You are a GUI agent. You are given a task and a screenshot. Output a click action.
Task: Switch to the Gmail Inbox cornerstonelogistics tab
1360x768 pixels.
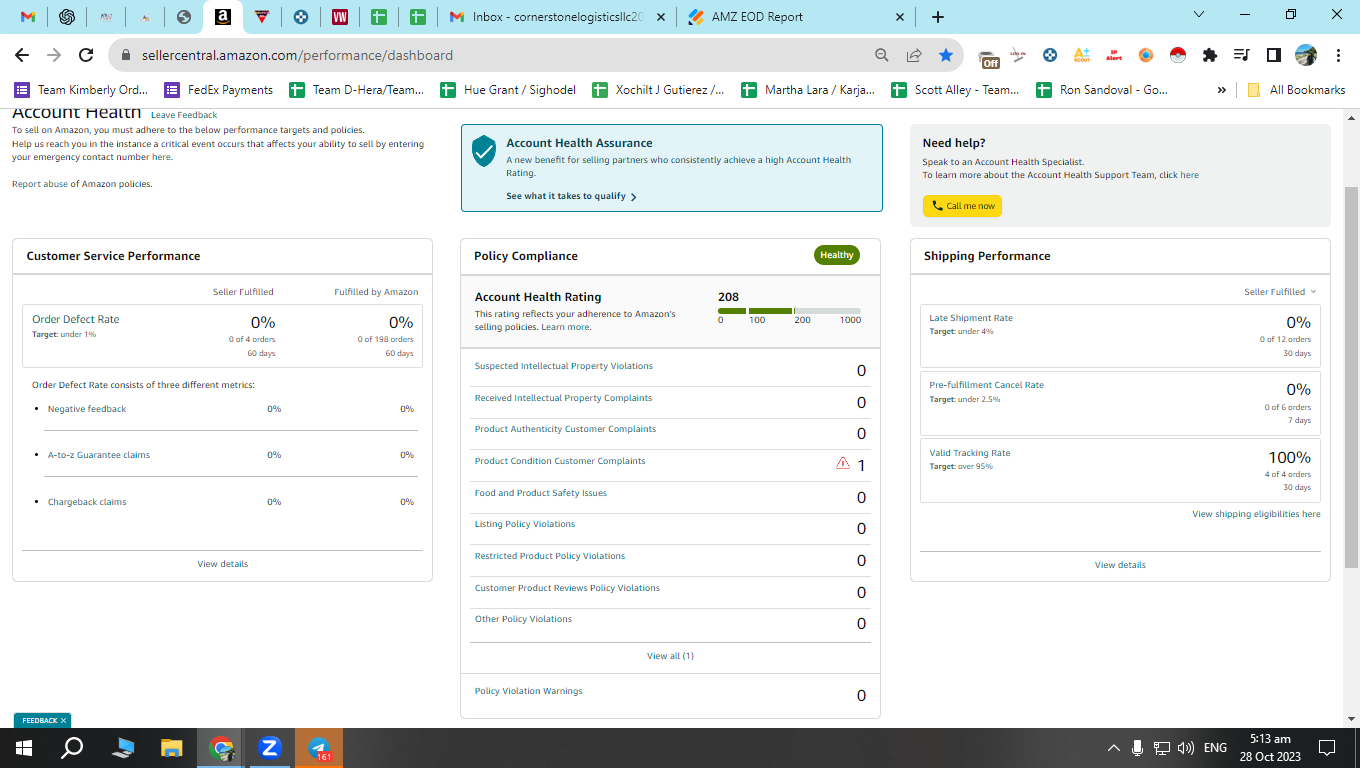[557, 17]
